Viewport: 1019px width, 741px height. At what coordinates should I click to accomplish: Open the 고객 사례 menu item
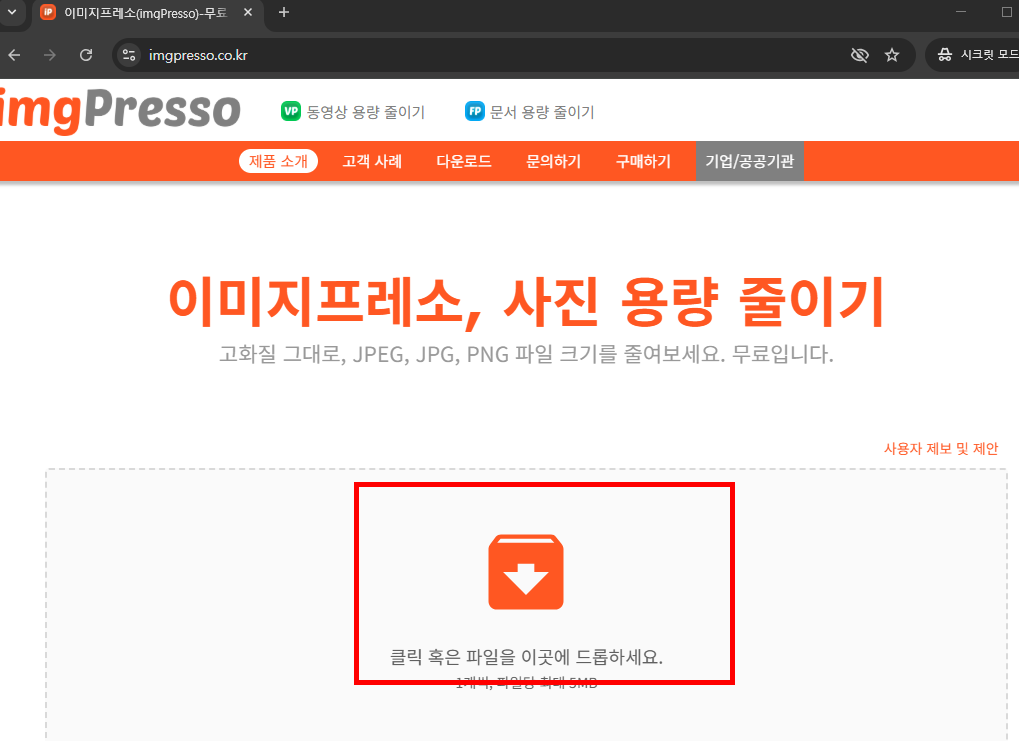pyautogui.click(x=371, y=161)
